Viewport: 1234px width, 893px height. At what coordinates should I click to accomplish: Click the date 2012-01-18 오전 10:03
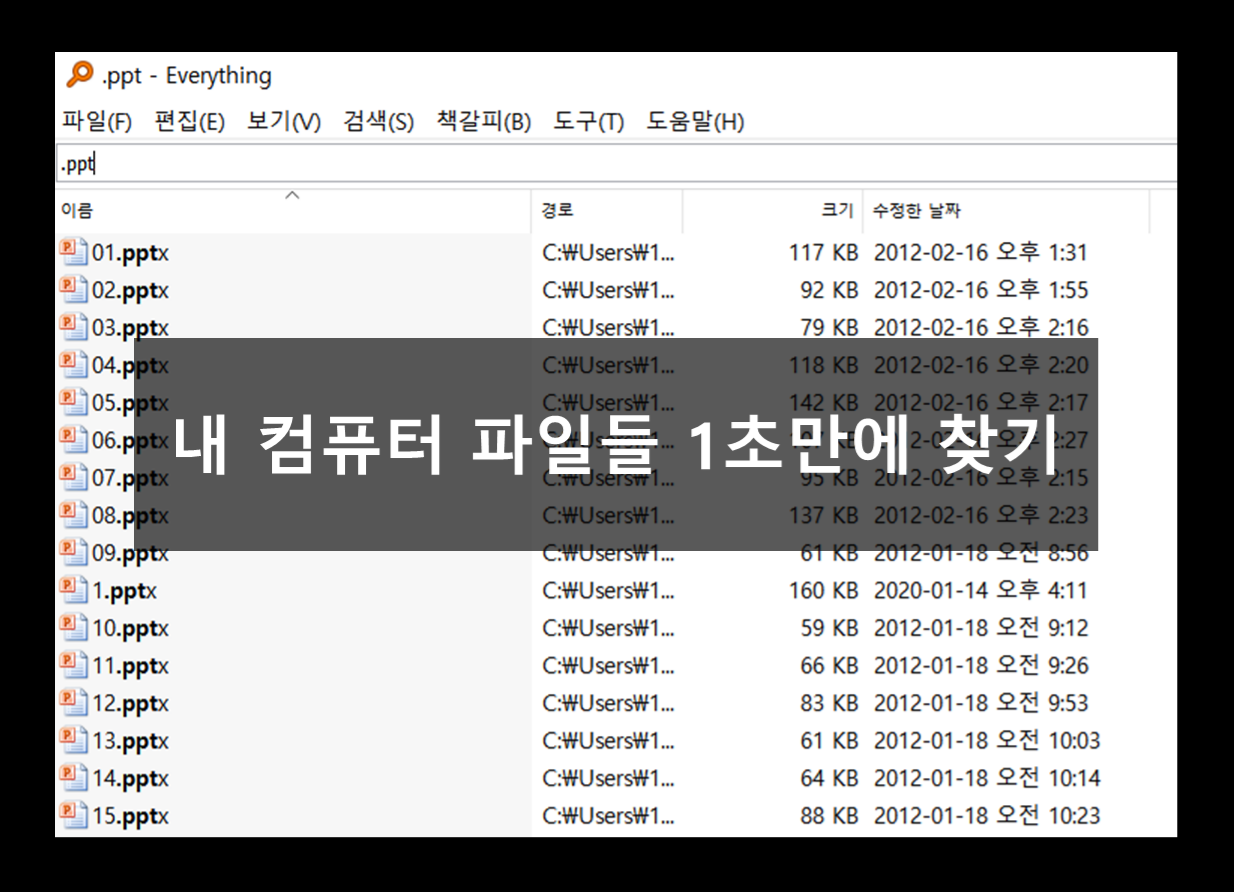[986, 741]
